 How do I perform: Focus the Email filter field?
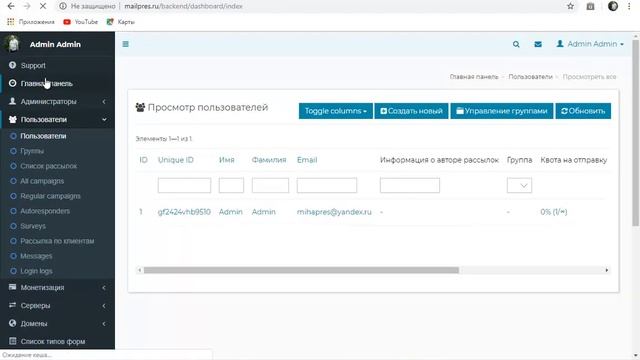coord(327,185)
